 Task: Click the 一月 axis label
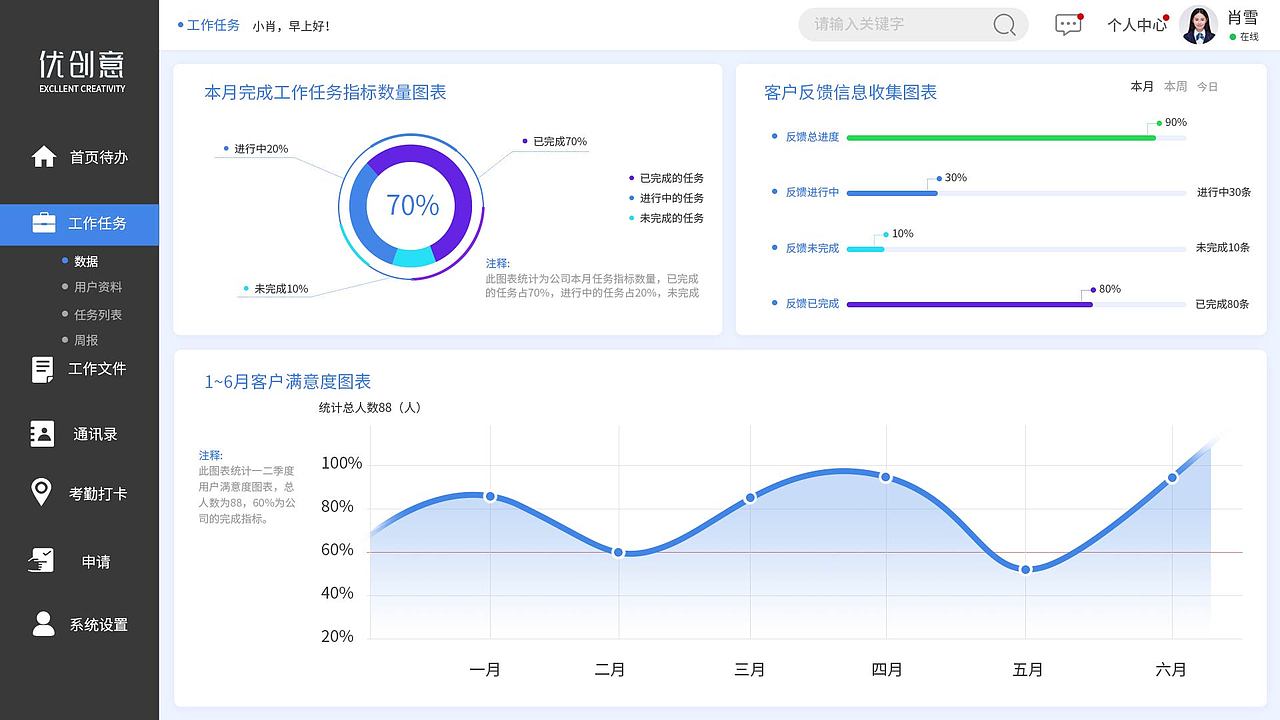[x=485, y=669]
